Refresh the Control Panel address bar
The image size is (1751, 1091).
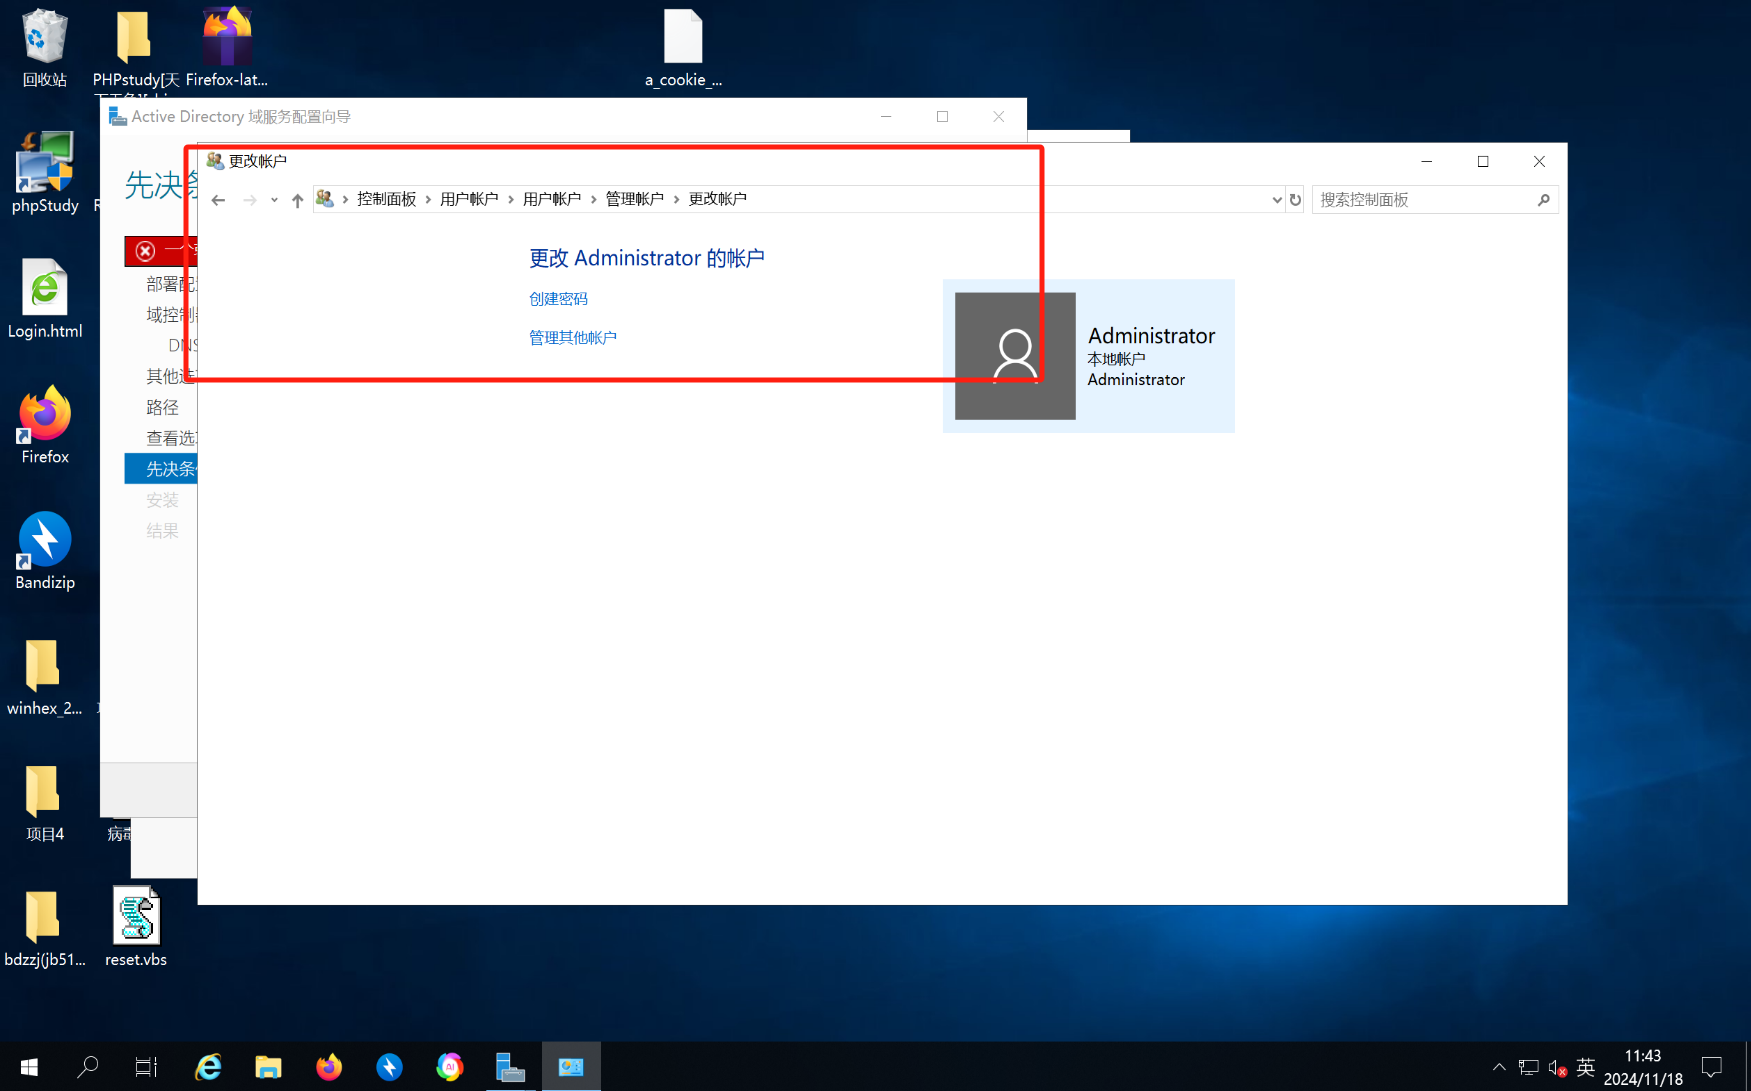tap(1295, 200)
